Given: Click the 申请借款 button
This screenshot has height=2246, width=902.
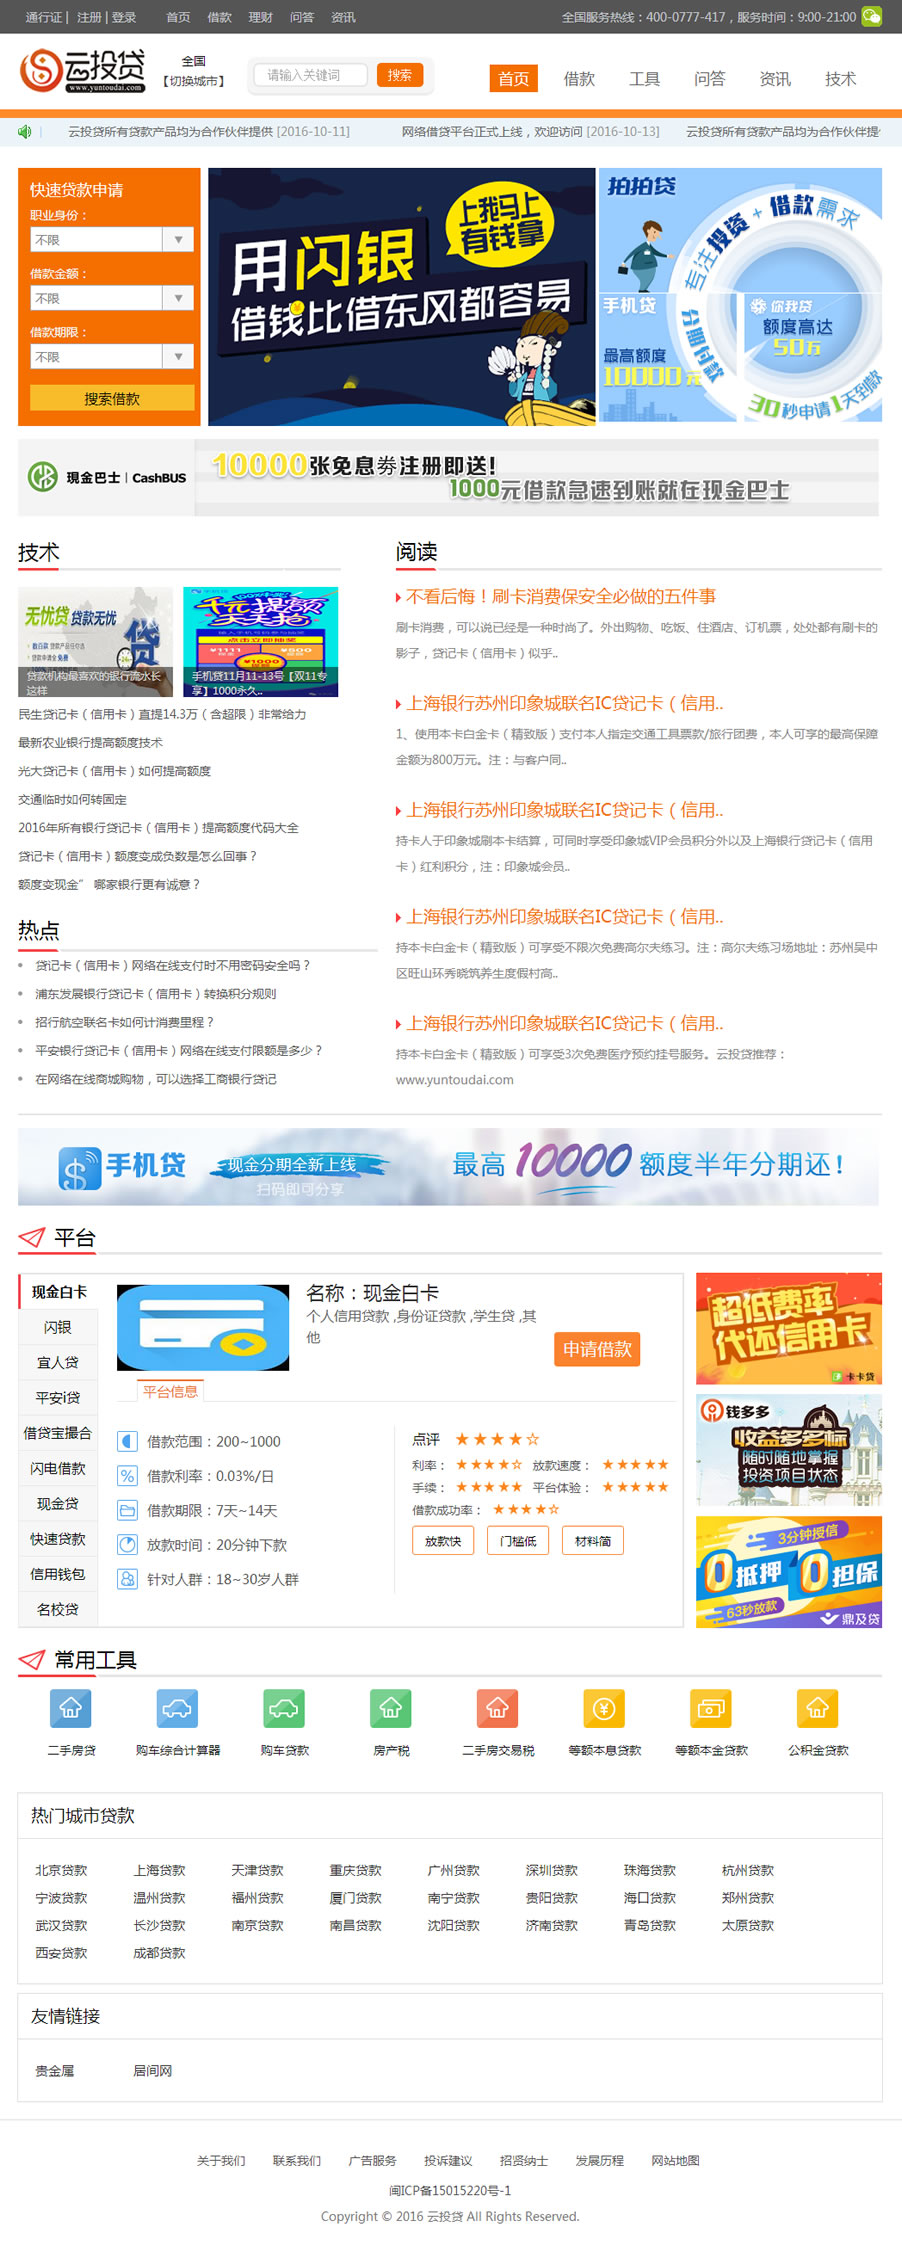Looking at the screenshot, I should click(597, 1349).
